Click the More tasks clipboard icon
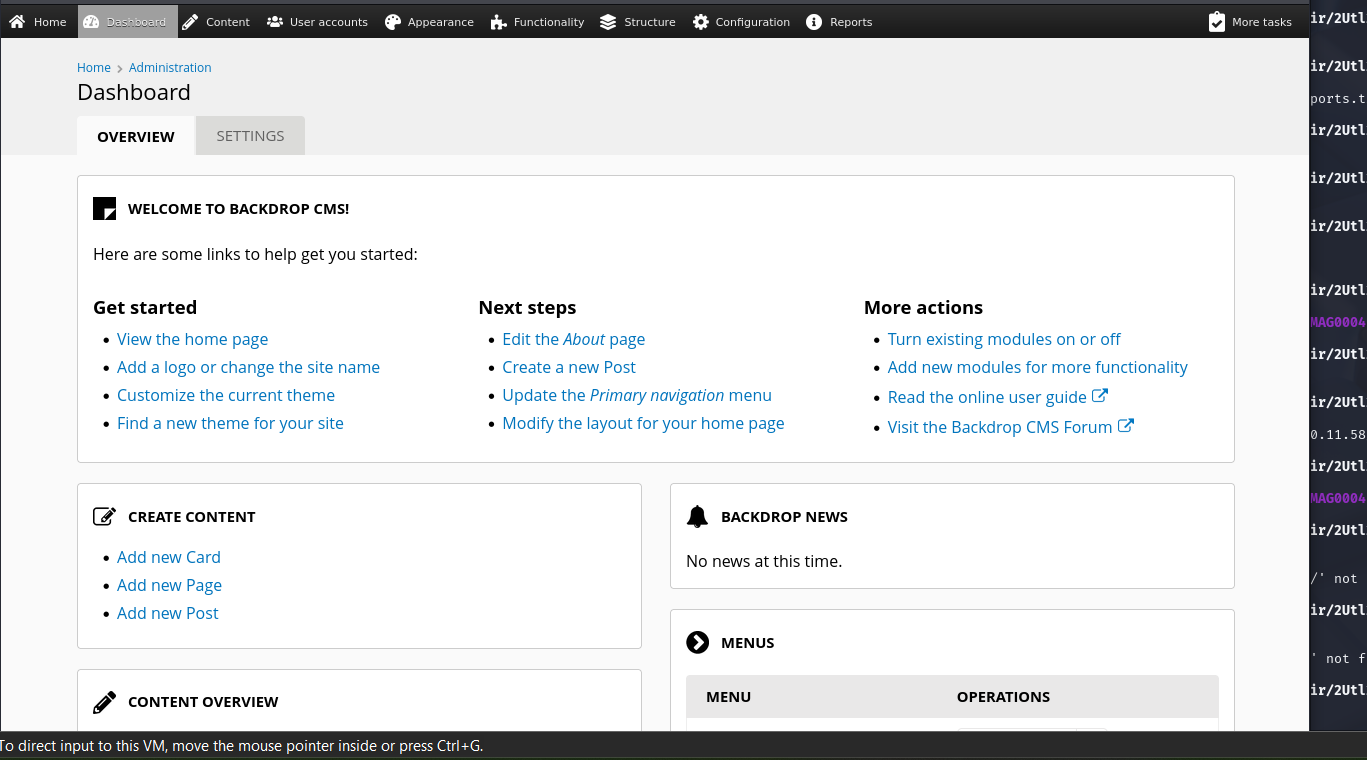The image size is (1367, 760). click(x=1216, y=22)
